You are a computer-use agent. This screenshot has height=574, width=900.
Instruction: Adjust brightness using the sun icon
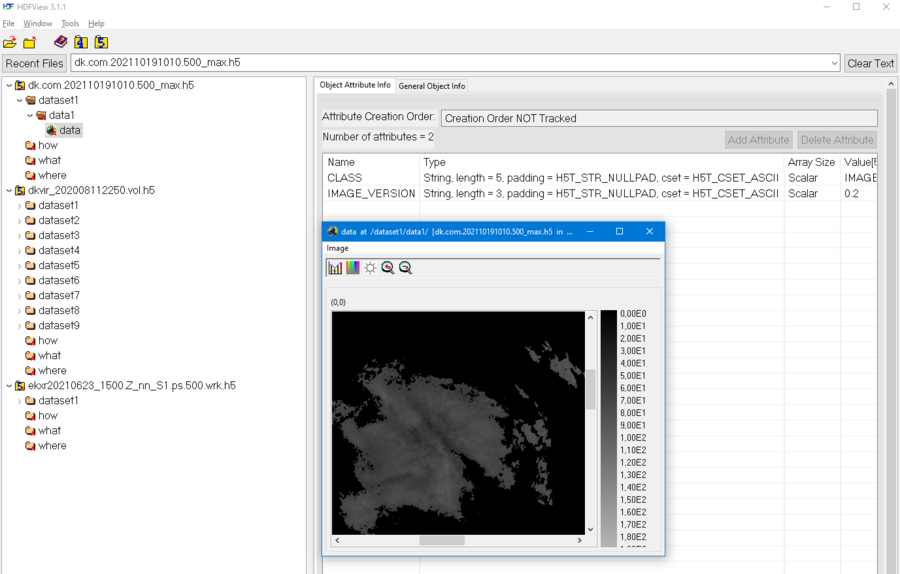coord(370,268)
